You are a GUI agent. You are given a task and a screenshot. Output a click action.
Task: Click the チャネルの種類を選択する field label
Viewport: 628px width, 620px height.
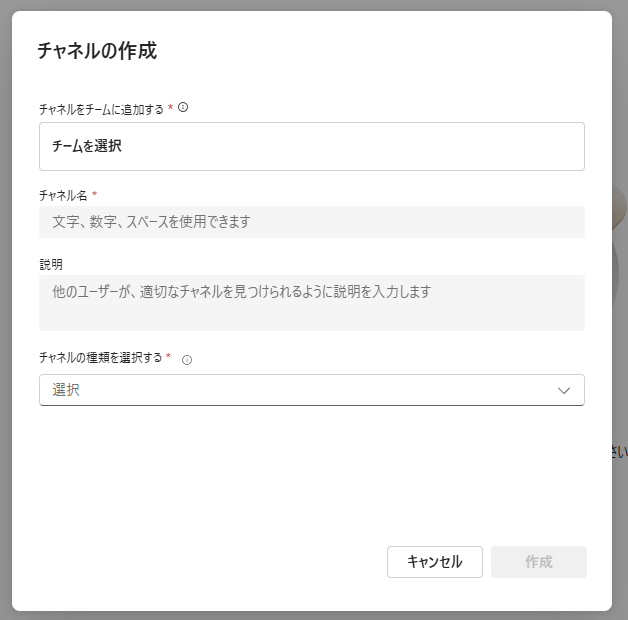(x=100, y=357)
